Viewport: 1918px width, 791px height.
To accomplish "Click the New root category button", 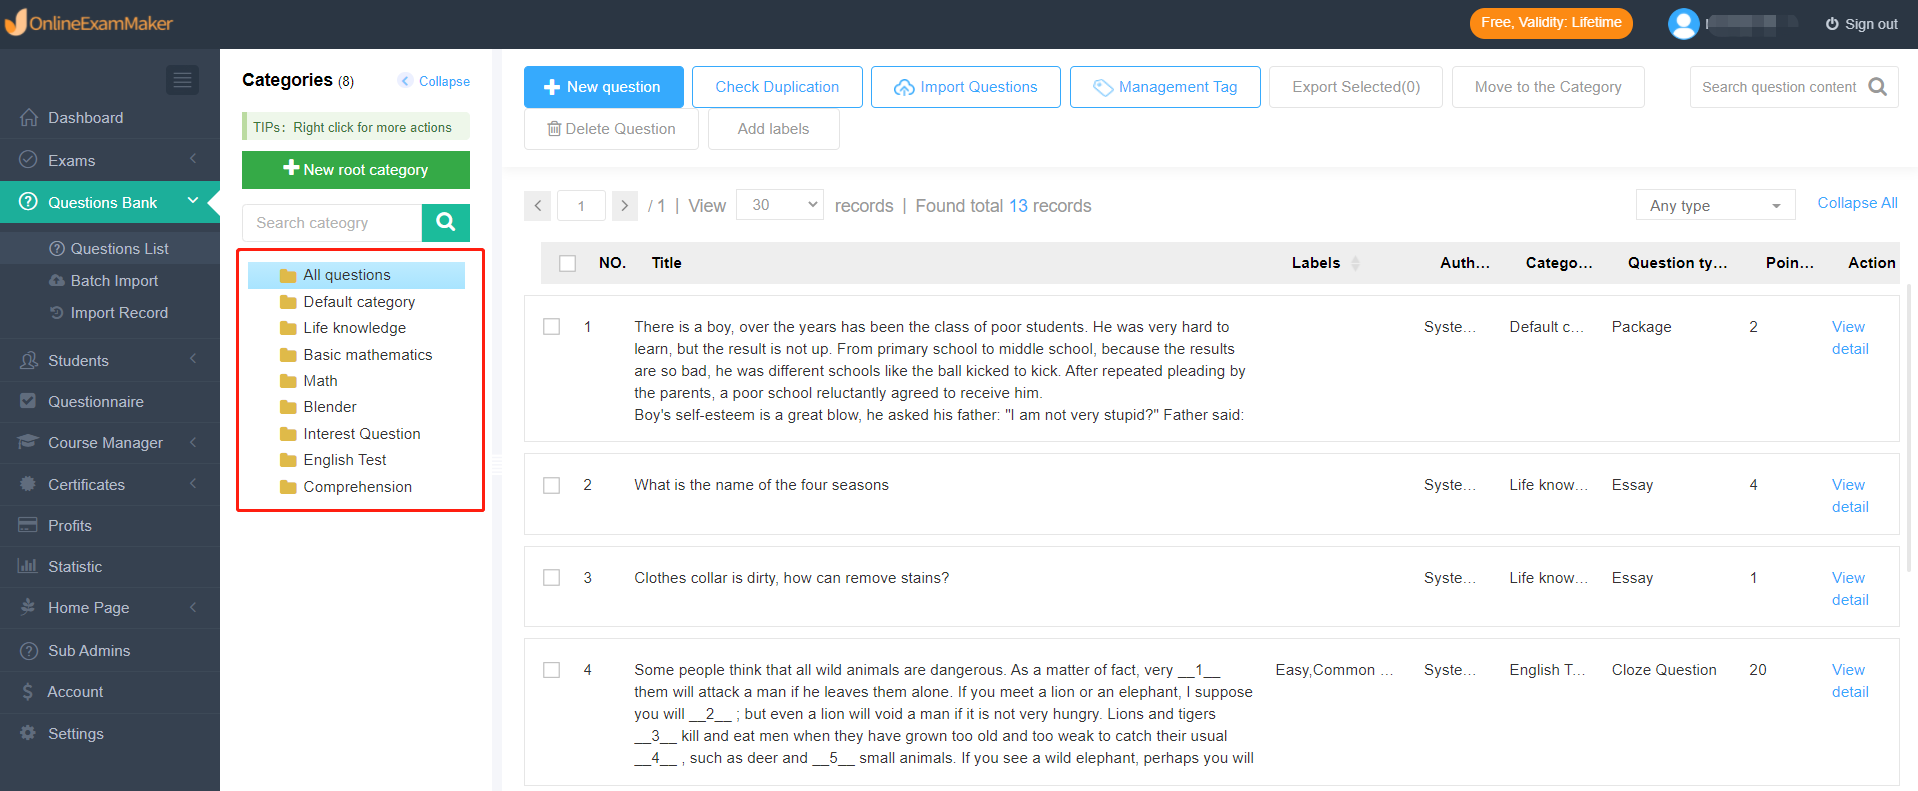I will (x=356, y=170).
